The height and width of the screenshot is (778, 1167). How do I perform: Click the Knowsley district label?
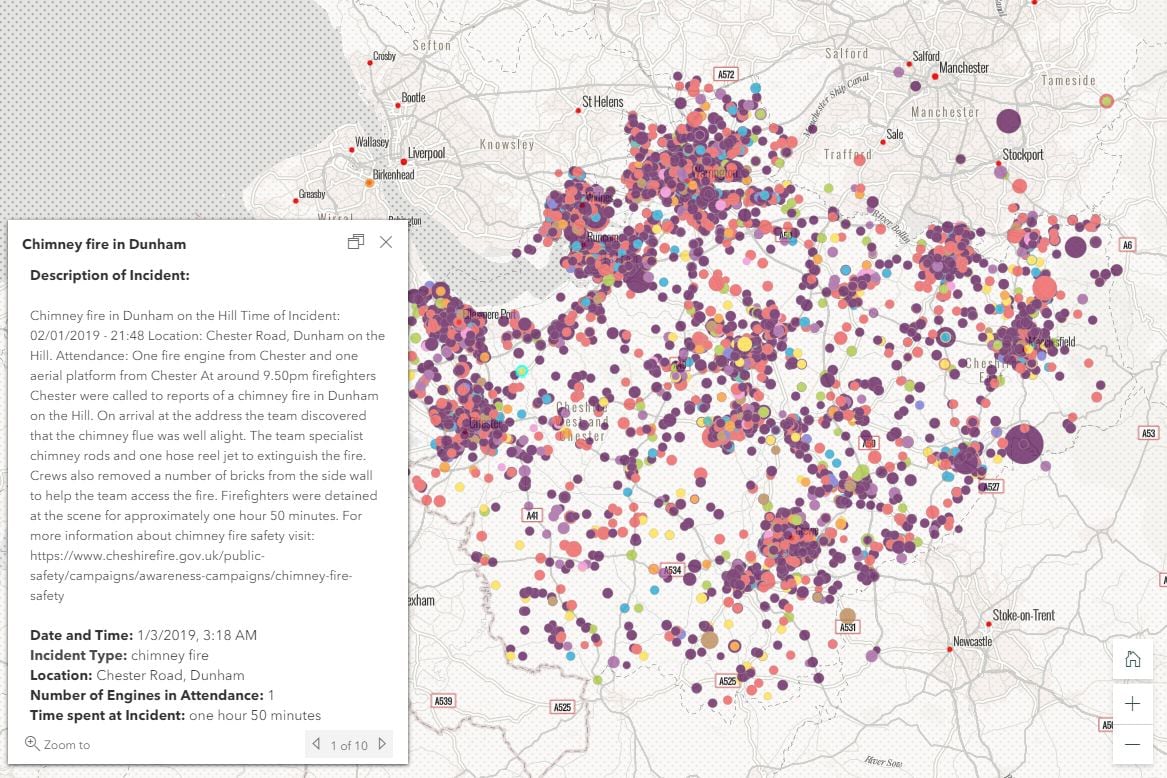[507, 144]
